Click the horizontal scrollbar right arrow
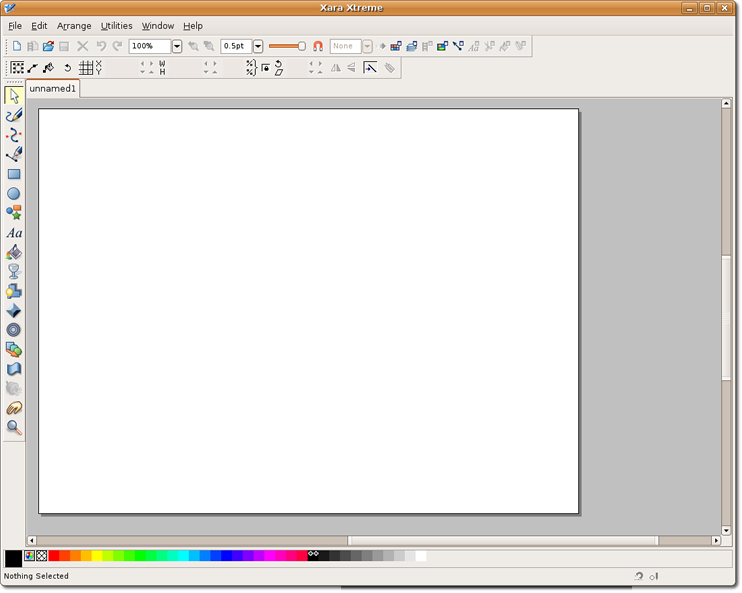Viewport: 742px width, 593px height. point(716,541)
